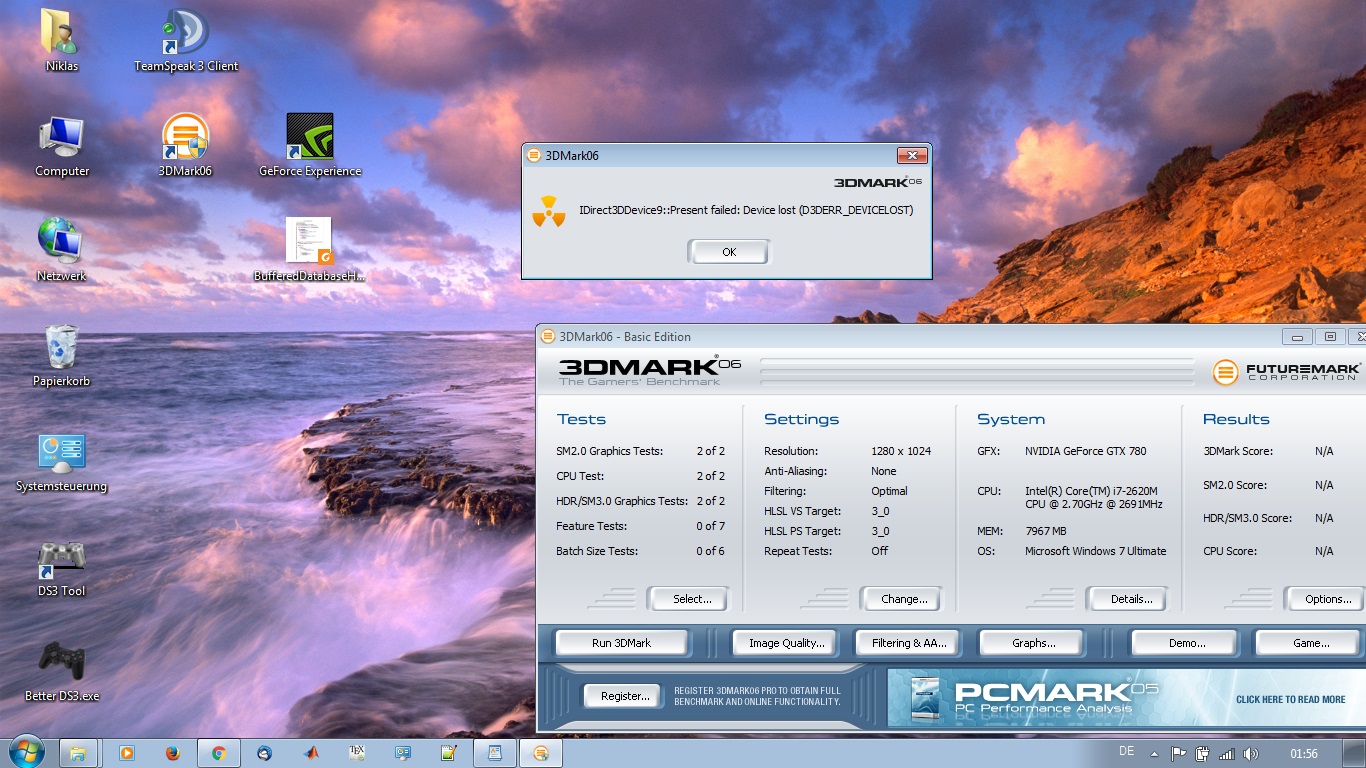Click the volume speaker tray icon

[1249, 753]
